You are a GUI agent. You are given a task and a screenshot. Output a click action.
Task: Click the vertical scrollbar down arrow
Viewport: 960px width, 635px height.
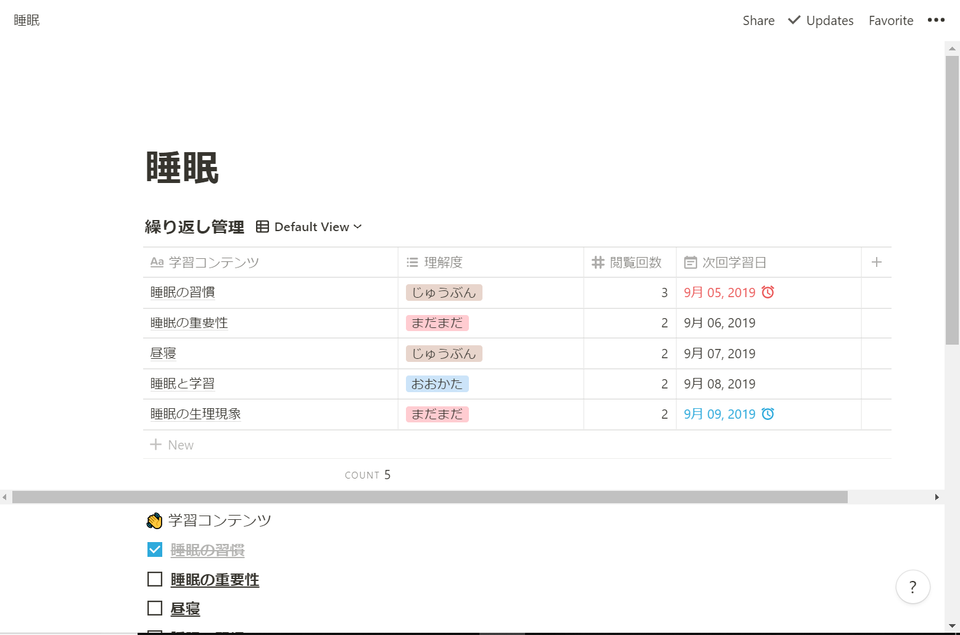click(952, 626)
